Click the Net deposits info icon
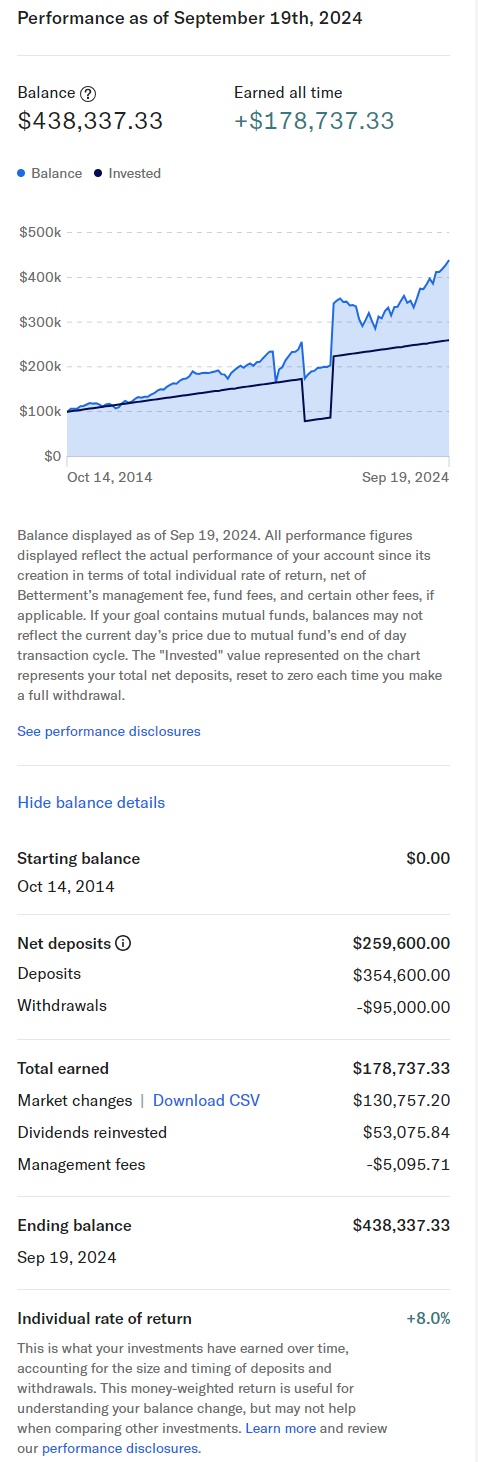This screenshot has width=478, height=1462. (124, 943)
